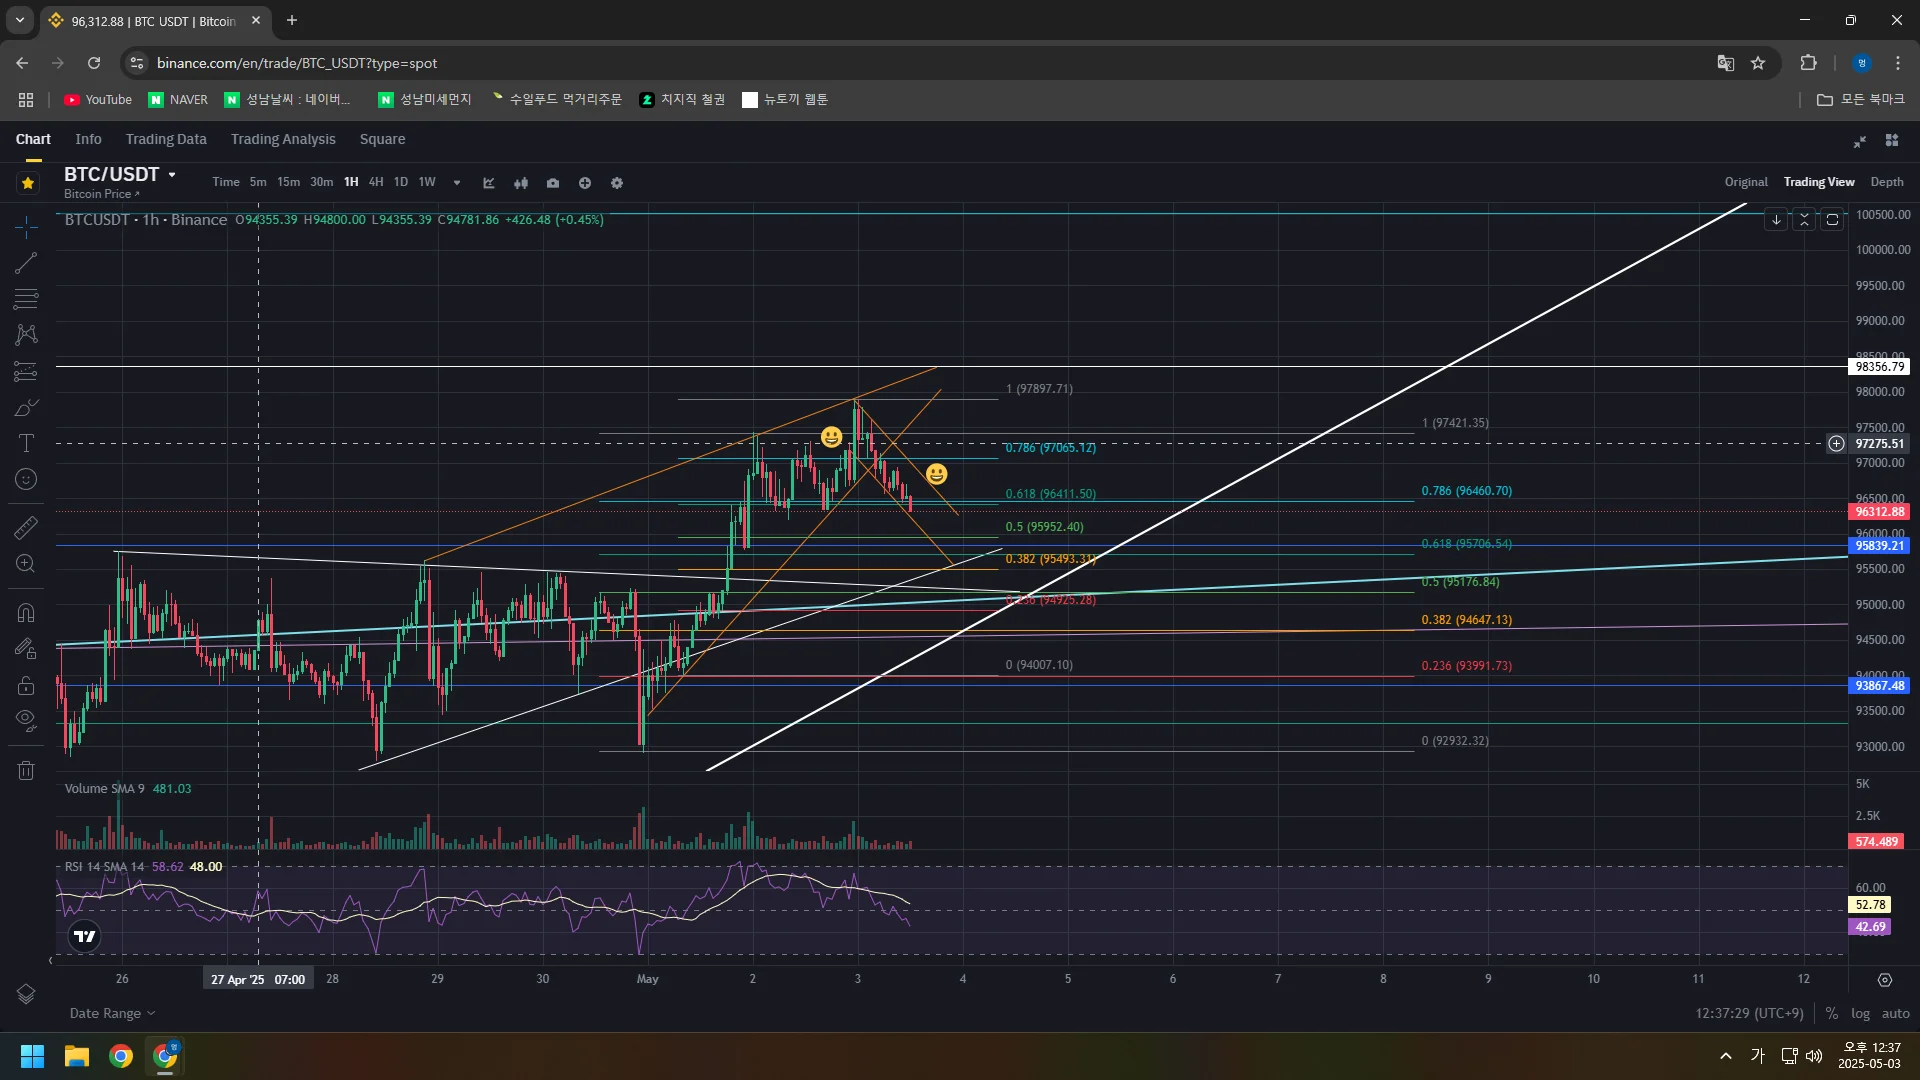This screenshot has height=1080, width=1920.
Task: Toggle hide all drawings eye icon
Action: tap(26, 720)
